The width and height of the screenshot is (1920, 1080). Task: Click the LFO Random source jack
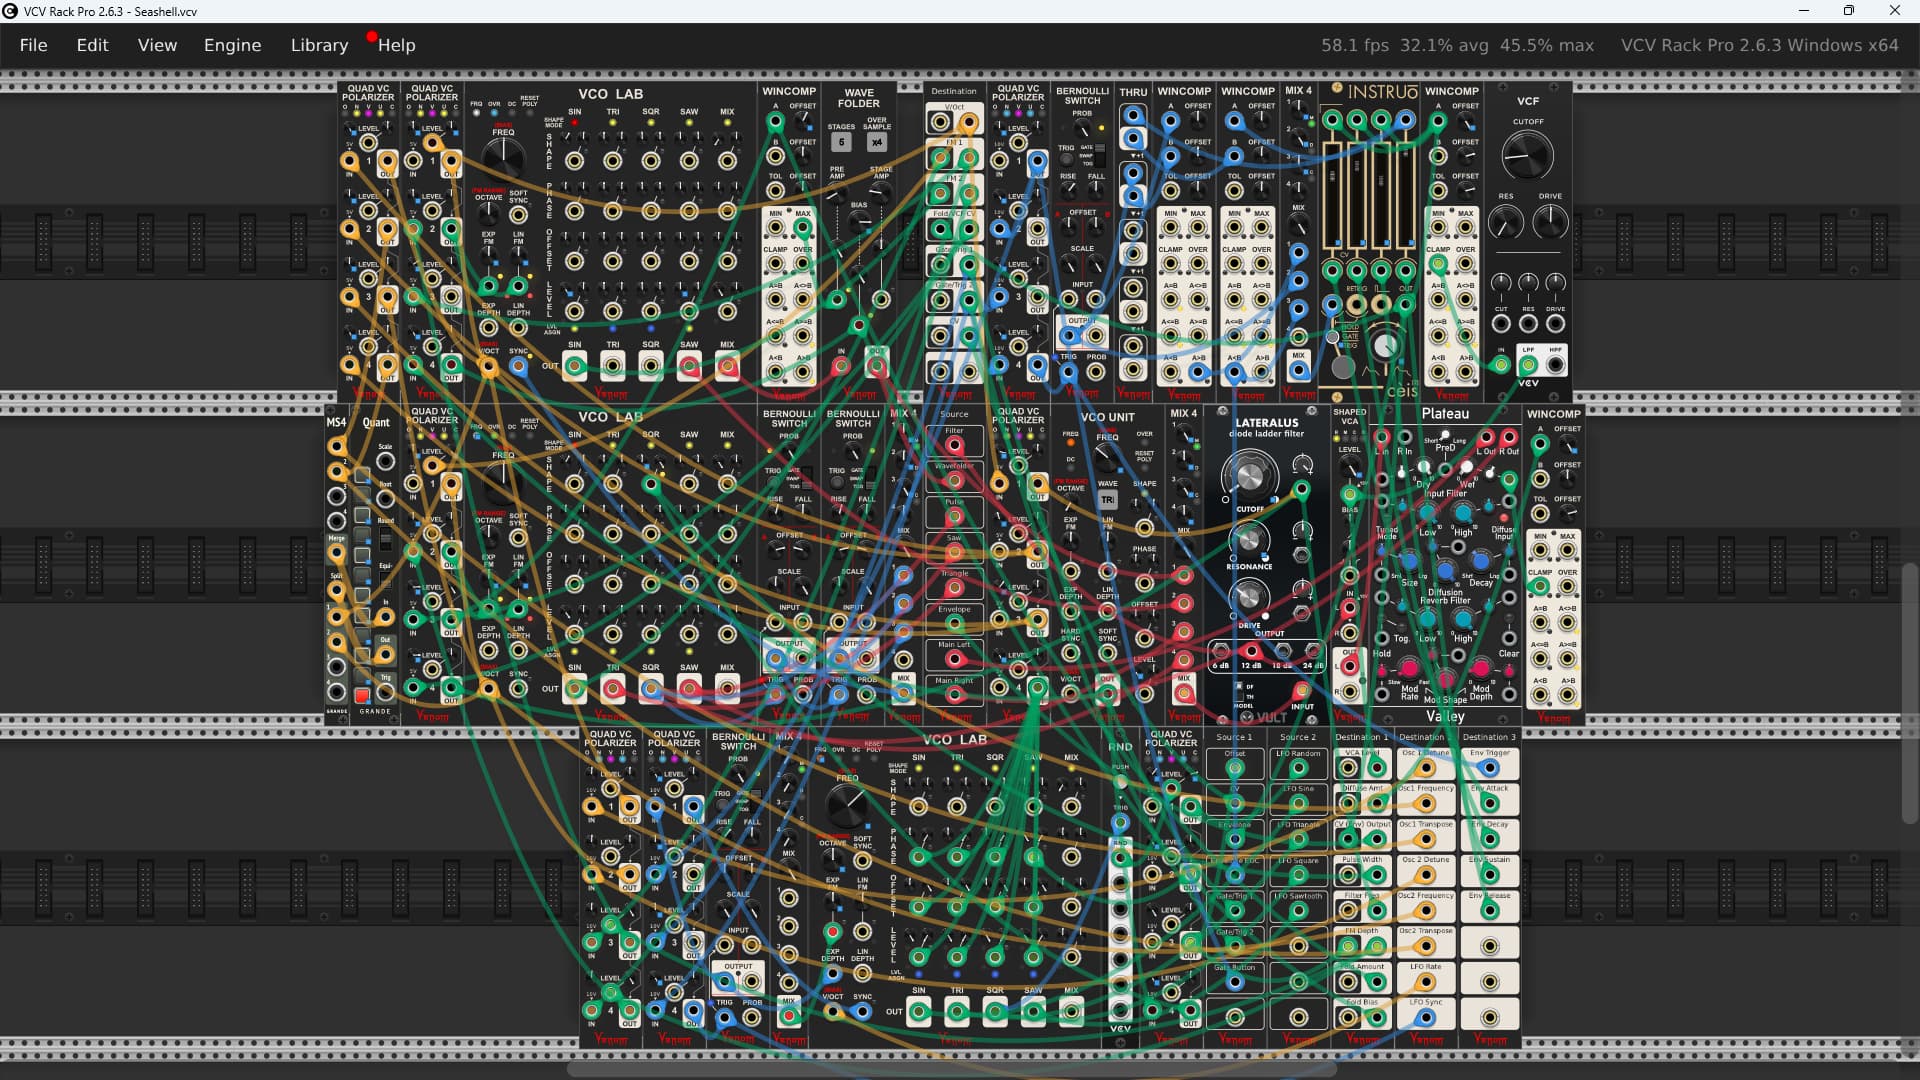1298,768
